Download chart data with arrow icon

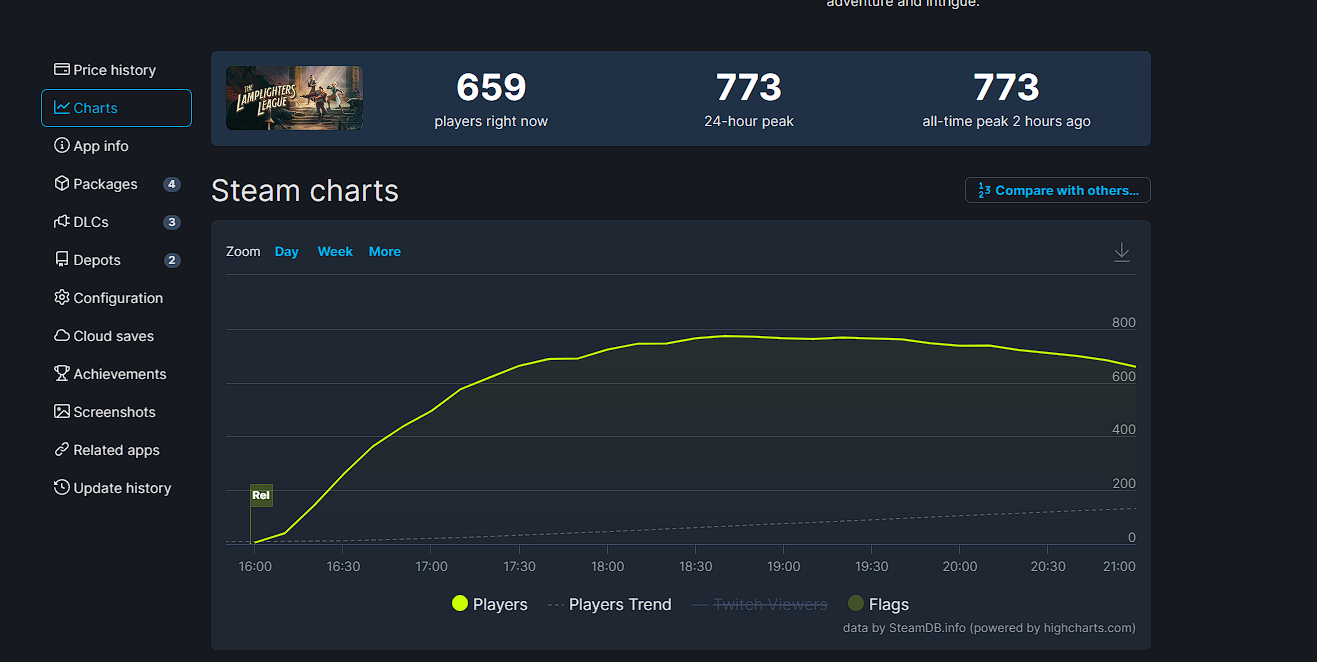point(1121,252)
